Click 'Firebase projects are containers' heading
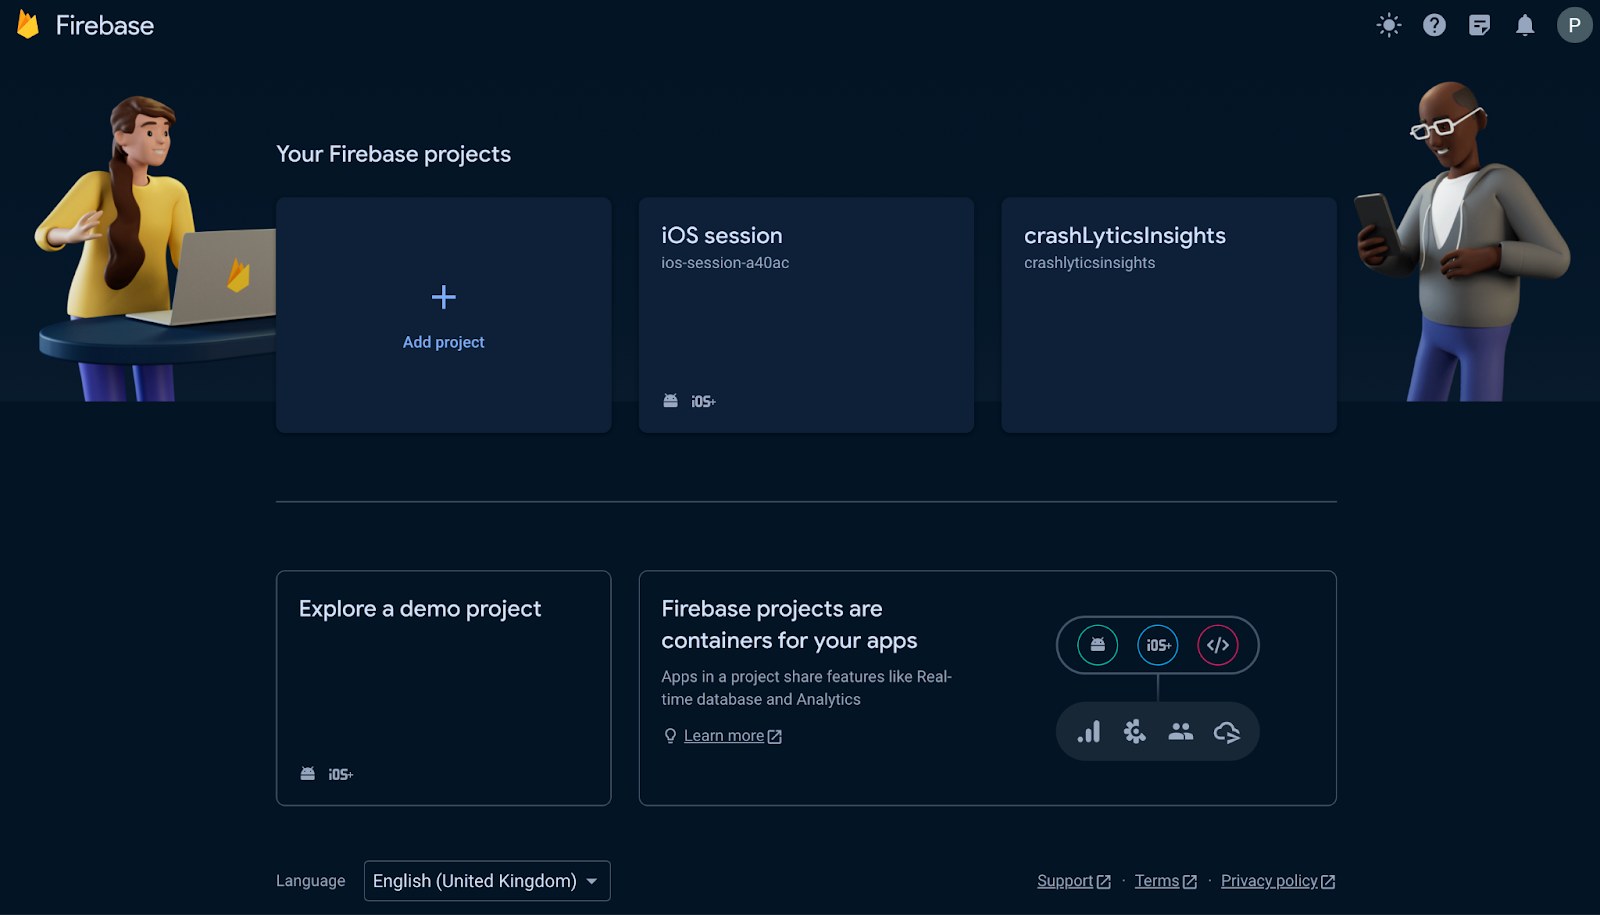Viewport: 1600px width, 915px height. (x=789, y=625)
